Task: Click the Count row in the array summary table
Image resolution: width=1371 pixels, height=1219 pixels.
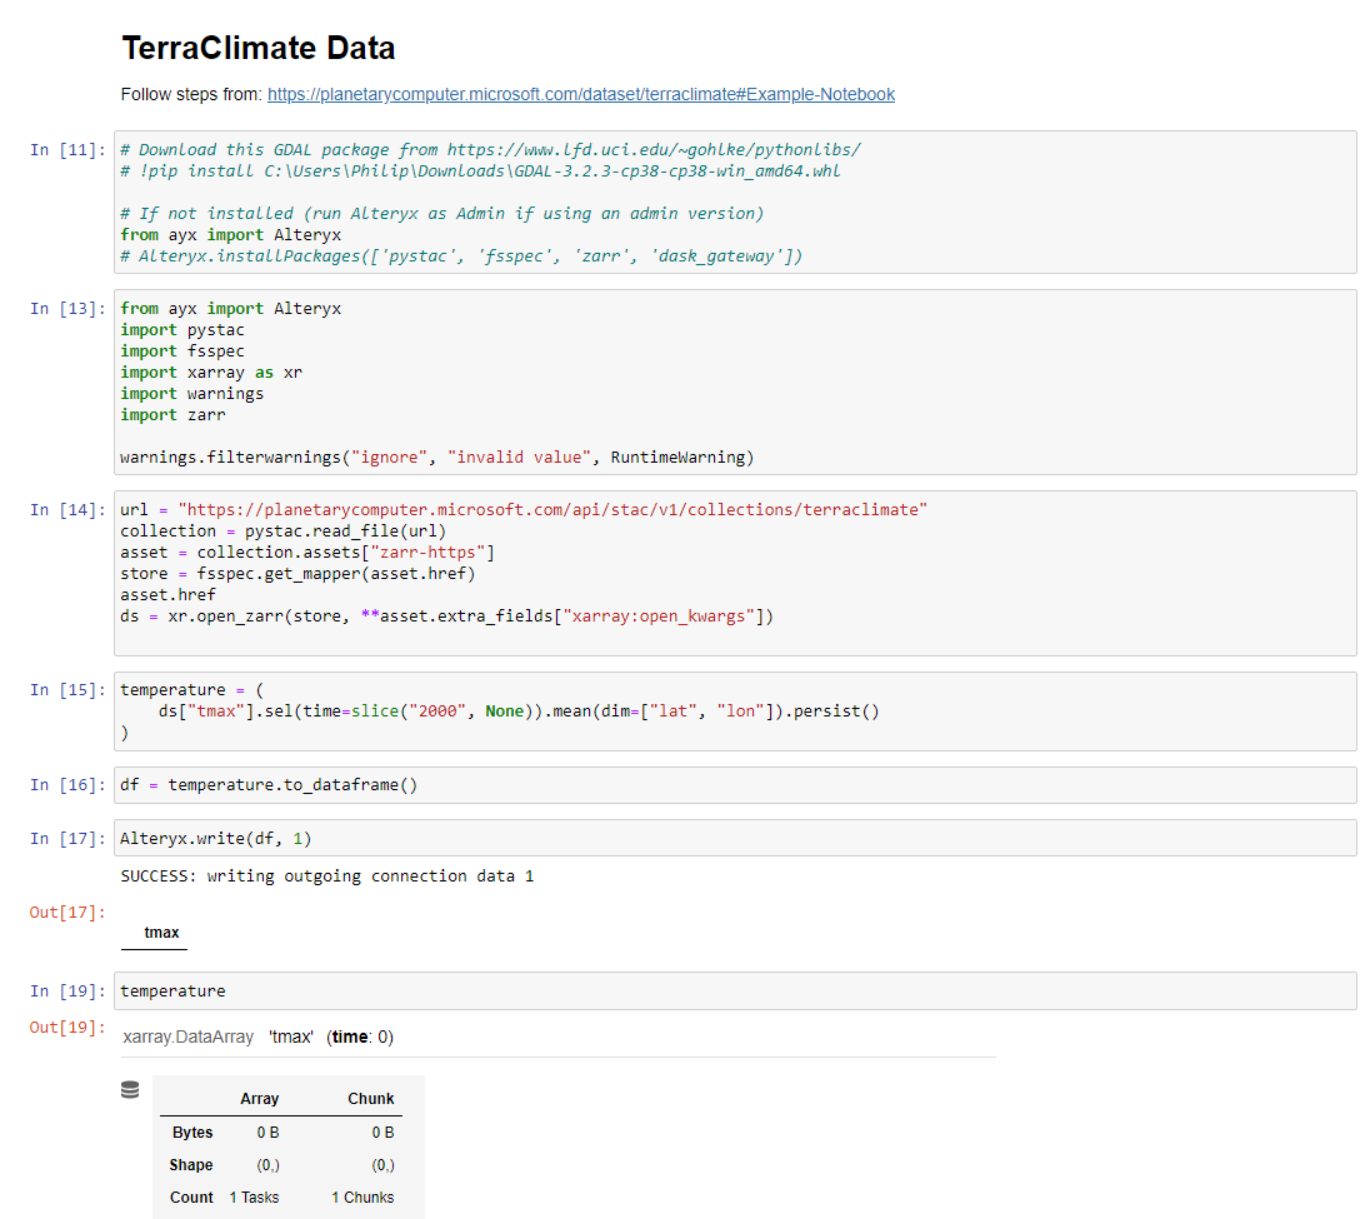Action: [x=192, y=1197]
